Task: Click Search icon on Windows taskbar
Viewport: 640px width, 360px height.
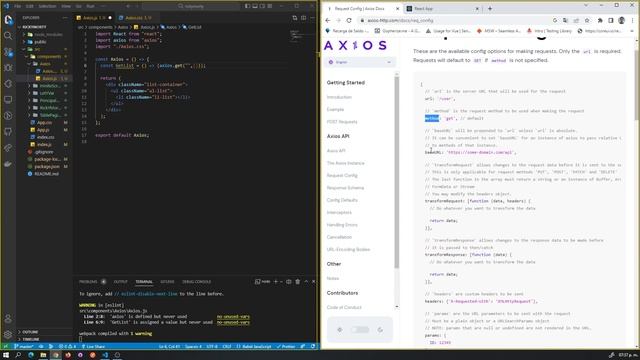Action: pos(18,355)
